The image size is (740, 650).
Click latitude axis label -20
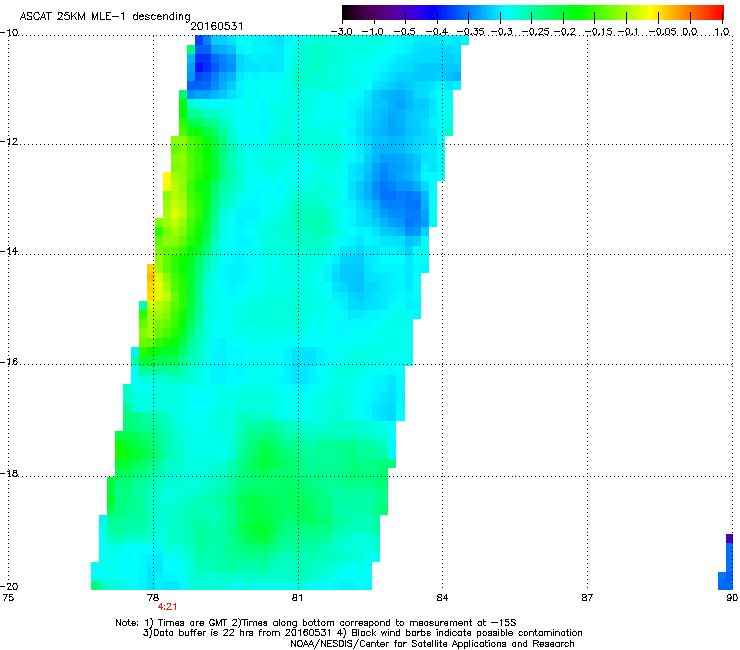(9, 586)
